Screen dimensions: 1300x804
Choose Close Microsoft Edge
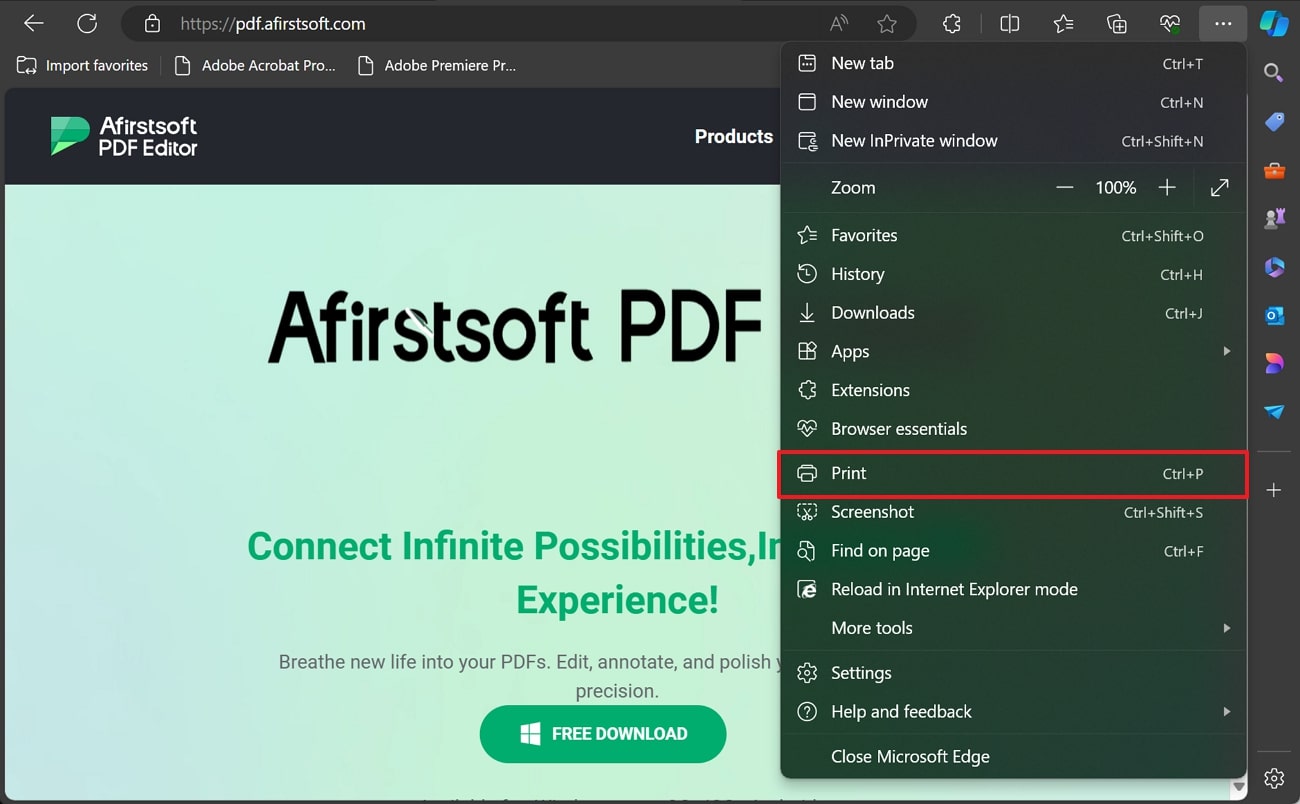click(1013, 757)
